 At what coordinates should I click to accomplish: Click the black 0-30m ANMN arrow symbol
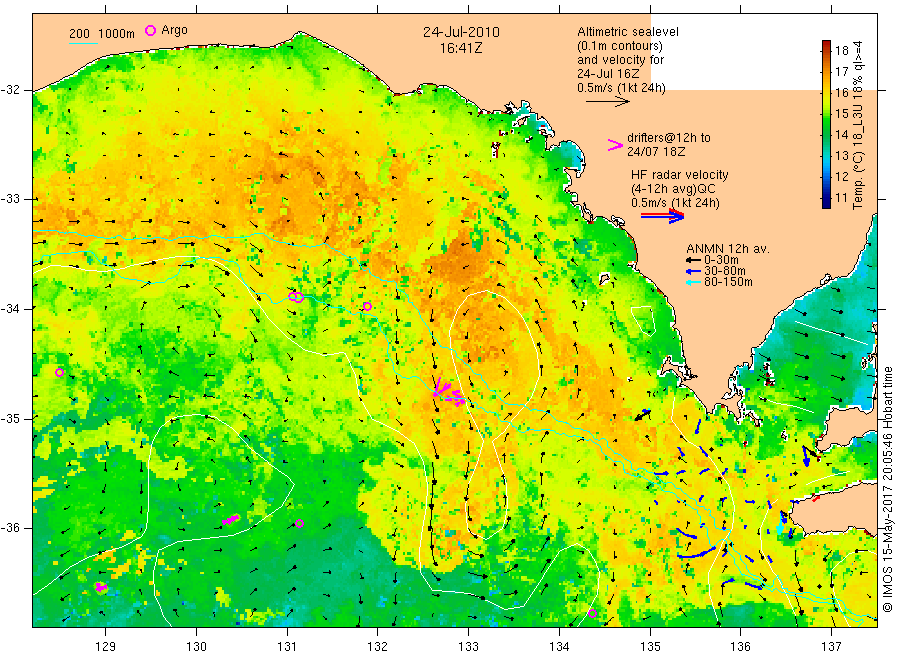pyautogui.click(x=694, y=260)
